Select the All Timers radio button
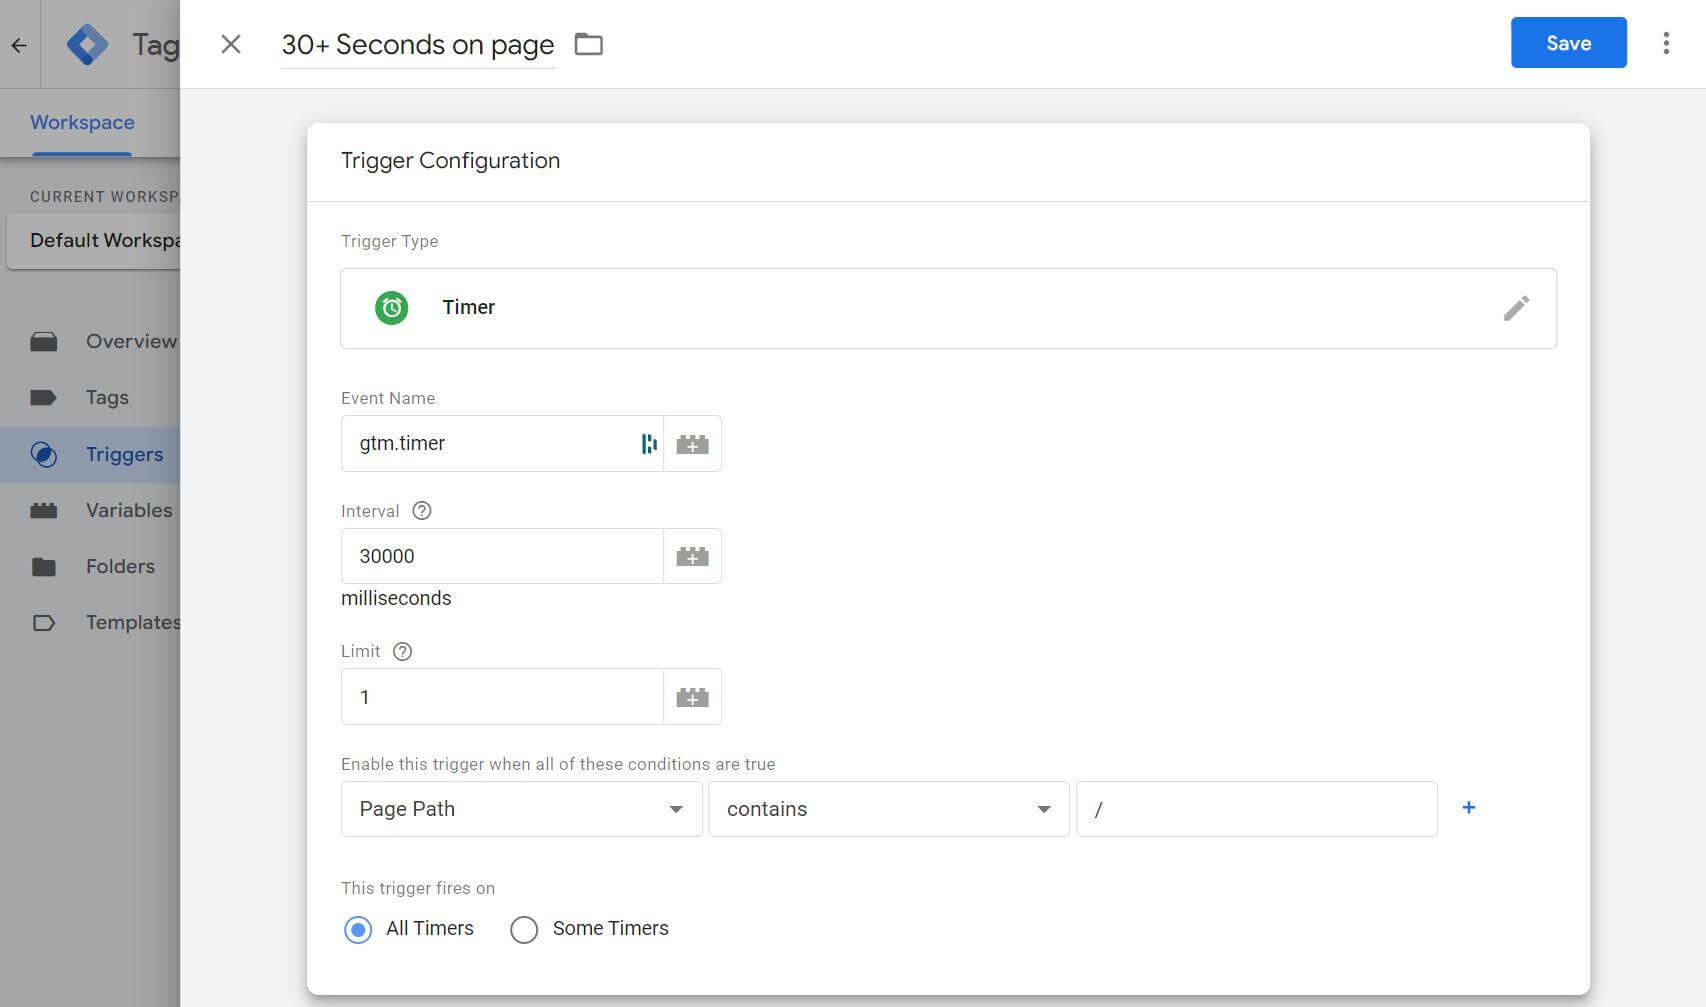Screen dimensions: 1706x1007 tap(358, 929)
